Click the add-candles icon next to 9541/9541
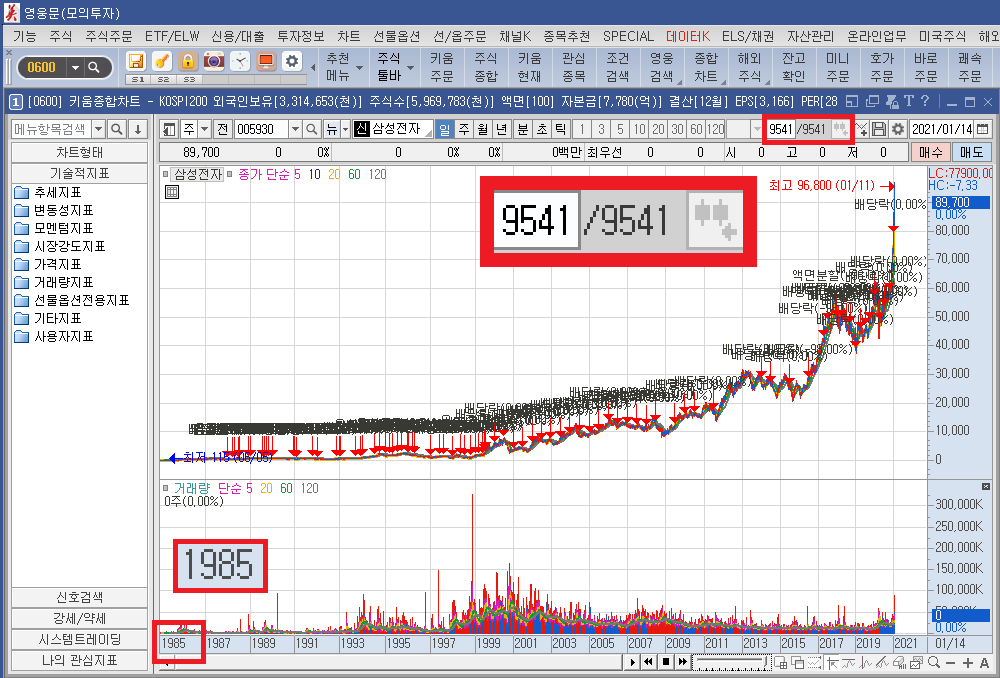This screenshot has width=1000, height=678. click(x=841, y=129)
